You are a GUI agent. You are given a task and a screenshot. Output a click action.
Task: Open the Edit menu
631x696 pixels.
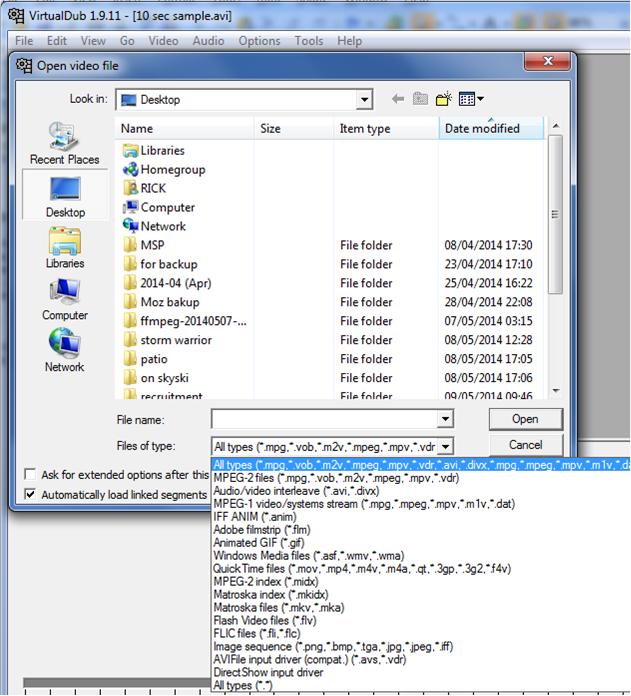pos(57,41)
